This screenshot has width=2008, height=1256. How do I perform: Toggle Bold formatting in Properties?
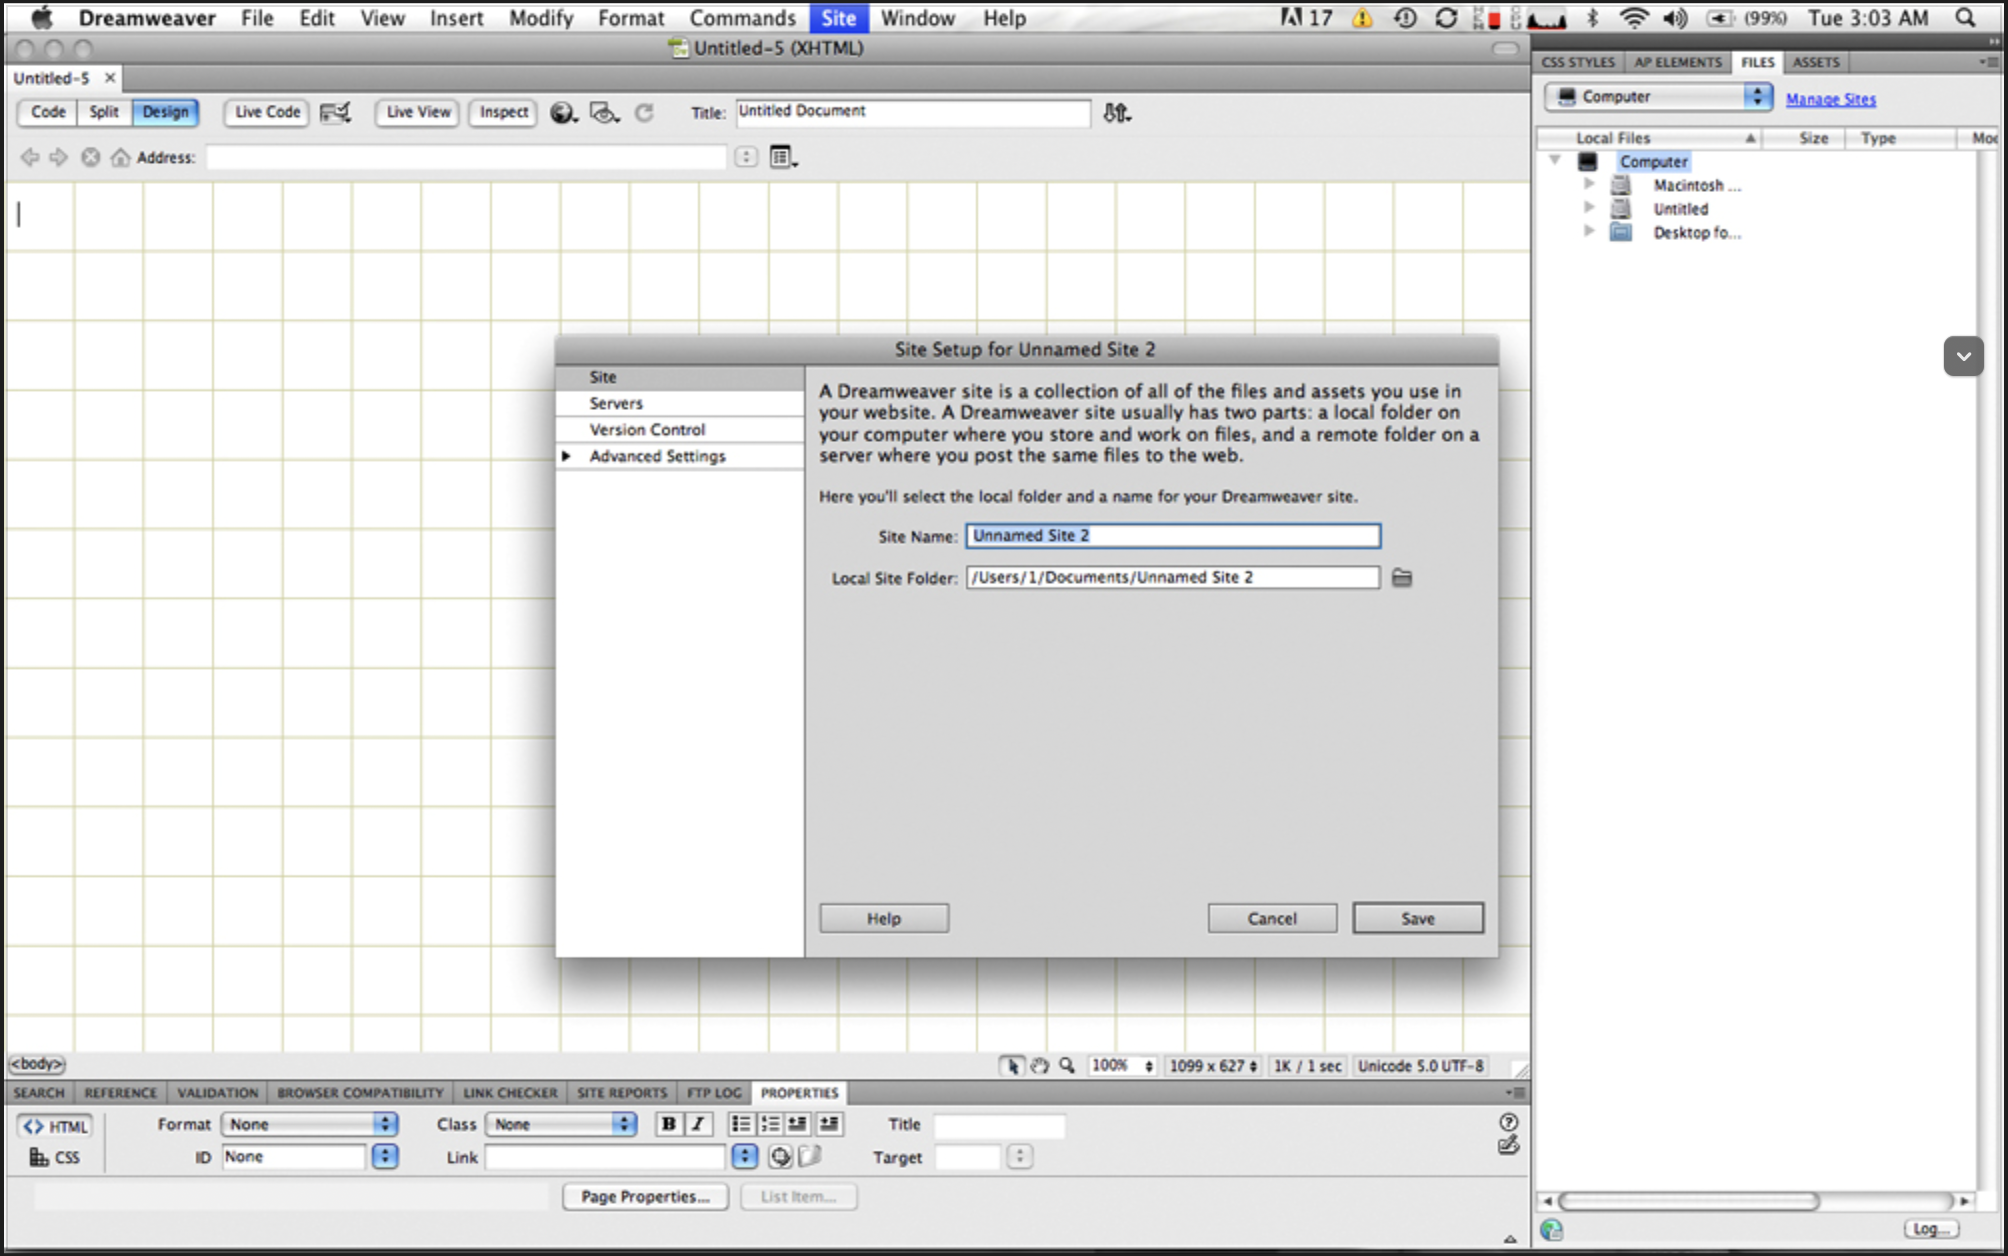click(x=668, y=1124)
